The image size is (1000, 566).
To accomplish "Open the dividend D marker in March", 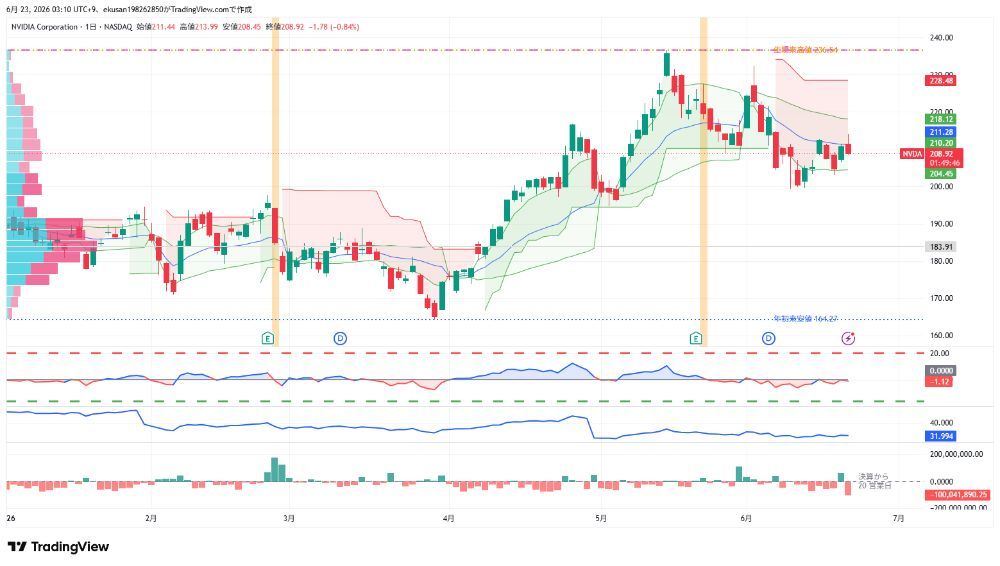I will click(x=341, y=338).
